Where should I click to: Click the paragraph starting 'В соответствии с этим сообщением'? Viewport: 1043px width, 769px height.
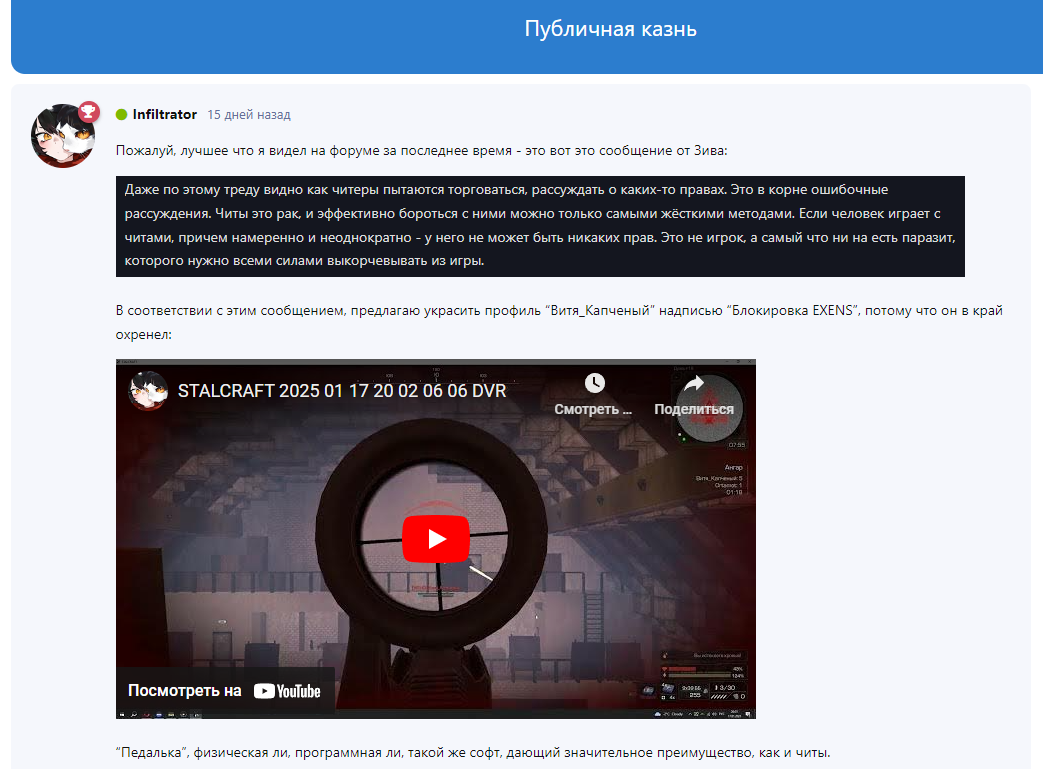[559, 323]
